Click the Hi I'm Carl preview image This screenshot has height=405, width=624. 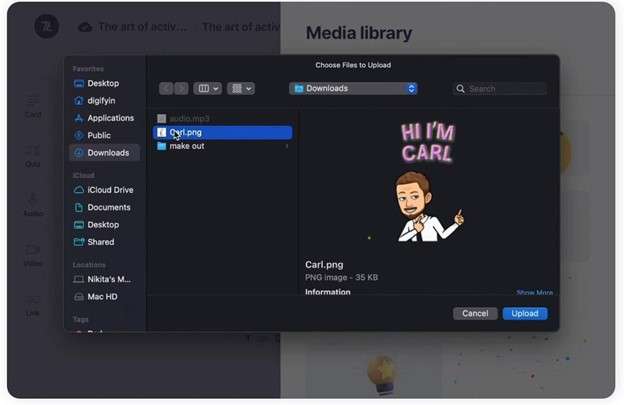pos(428,181)
